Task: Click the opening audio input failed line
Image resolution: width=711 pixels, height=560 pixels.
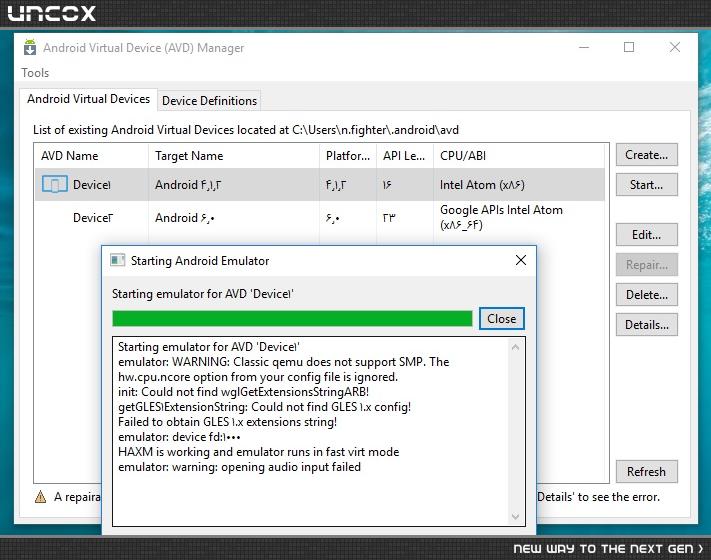Action: (239, 467)
